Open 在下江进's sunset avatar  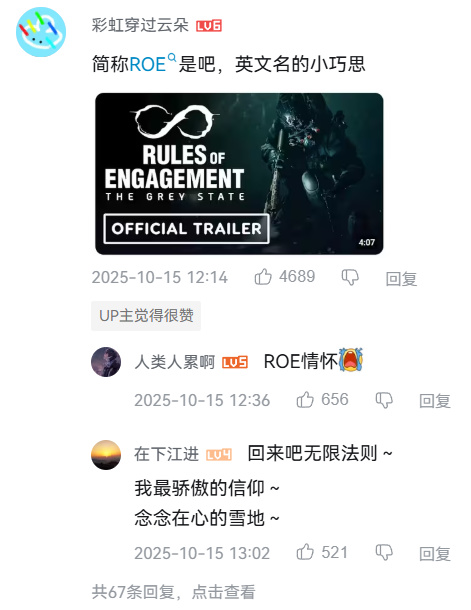click(106, 455)
